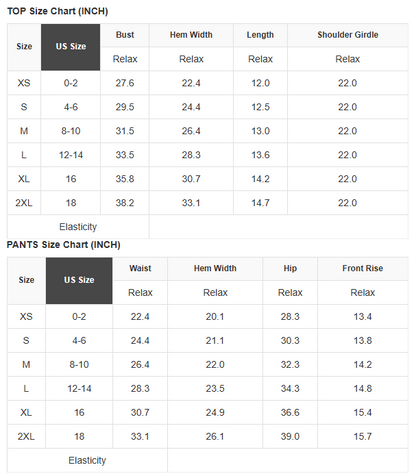
Task: Click the Length column header in TOP chart
Action: pos(260,35)
